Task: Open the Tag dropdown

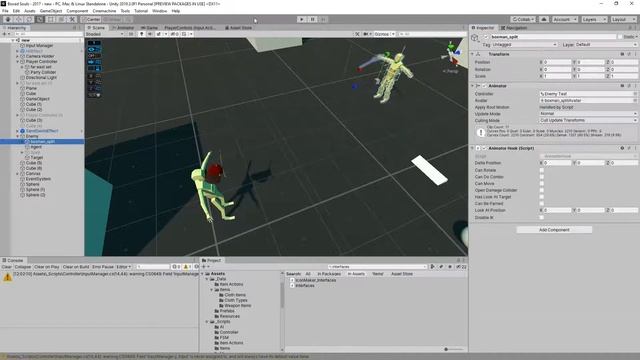Action: pos(524,44)
